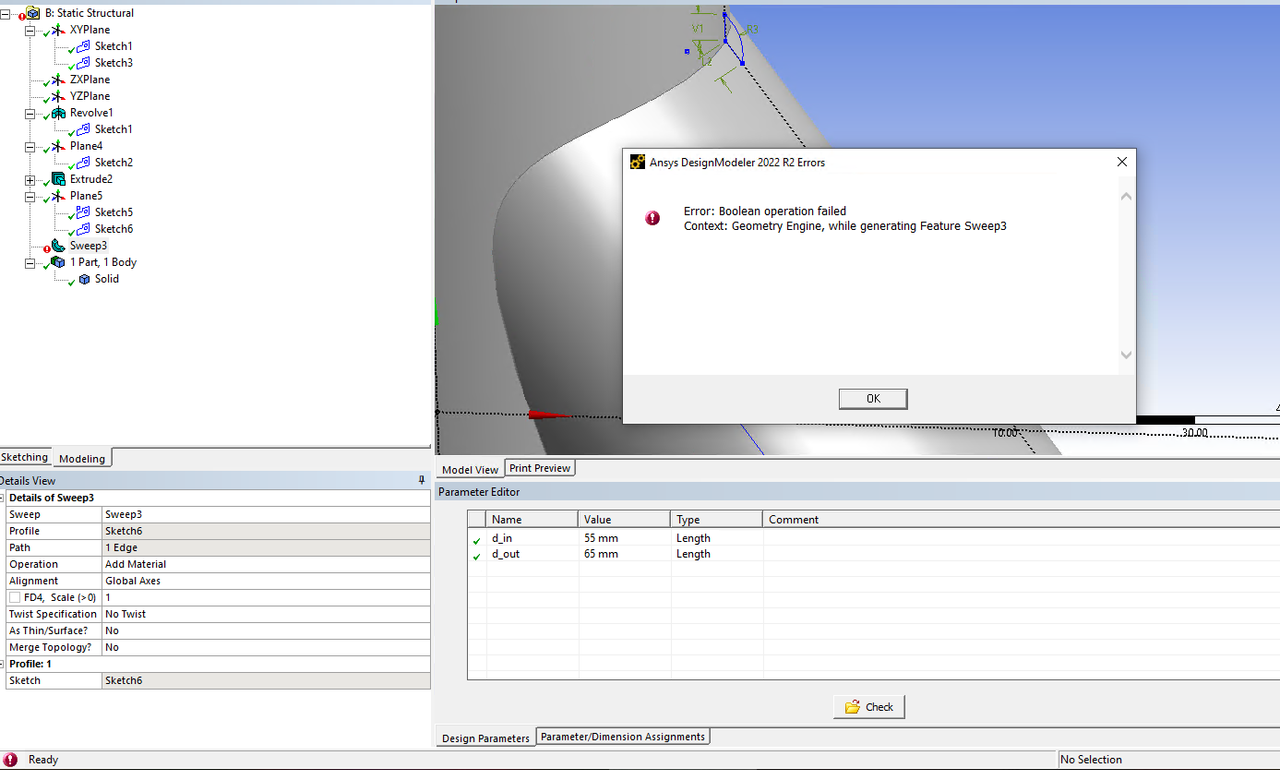Click the red error icon in the dialog
The image size is (1280, 770).
coord(653,218)
